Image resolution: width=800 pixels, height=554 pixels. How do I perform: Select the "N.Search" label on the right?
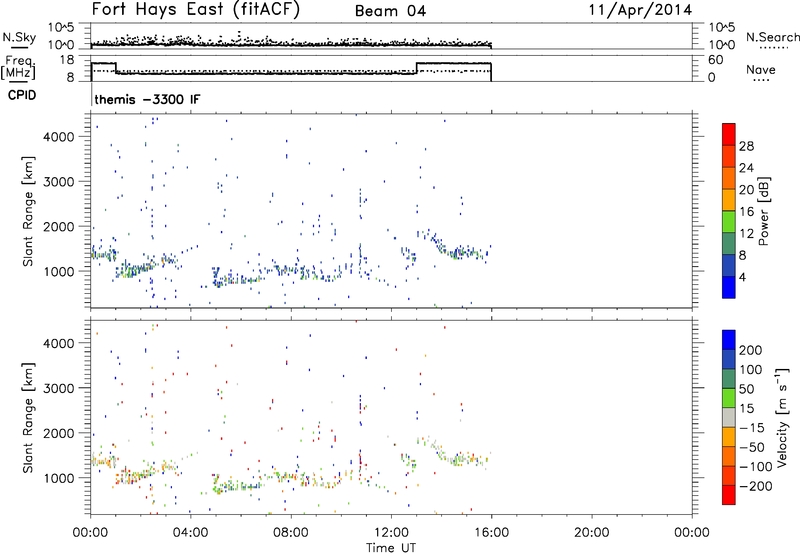coord(772,37)
